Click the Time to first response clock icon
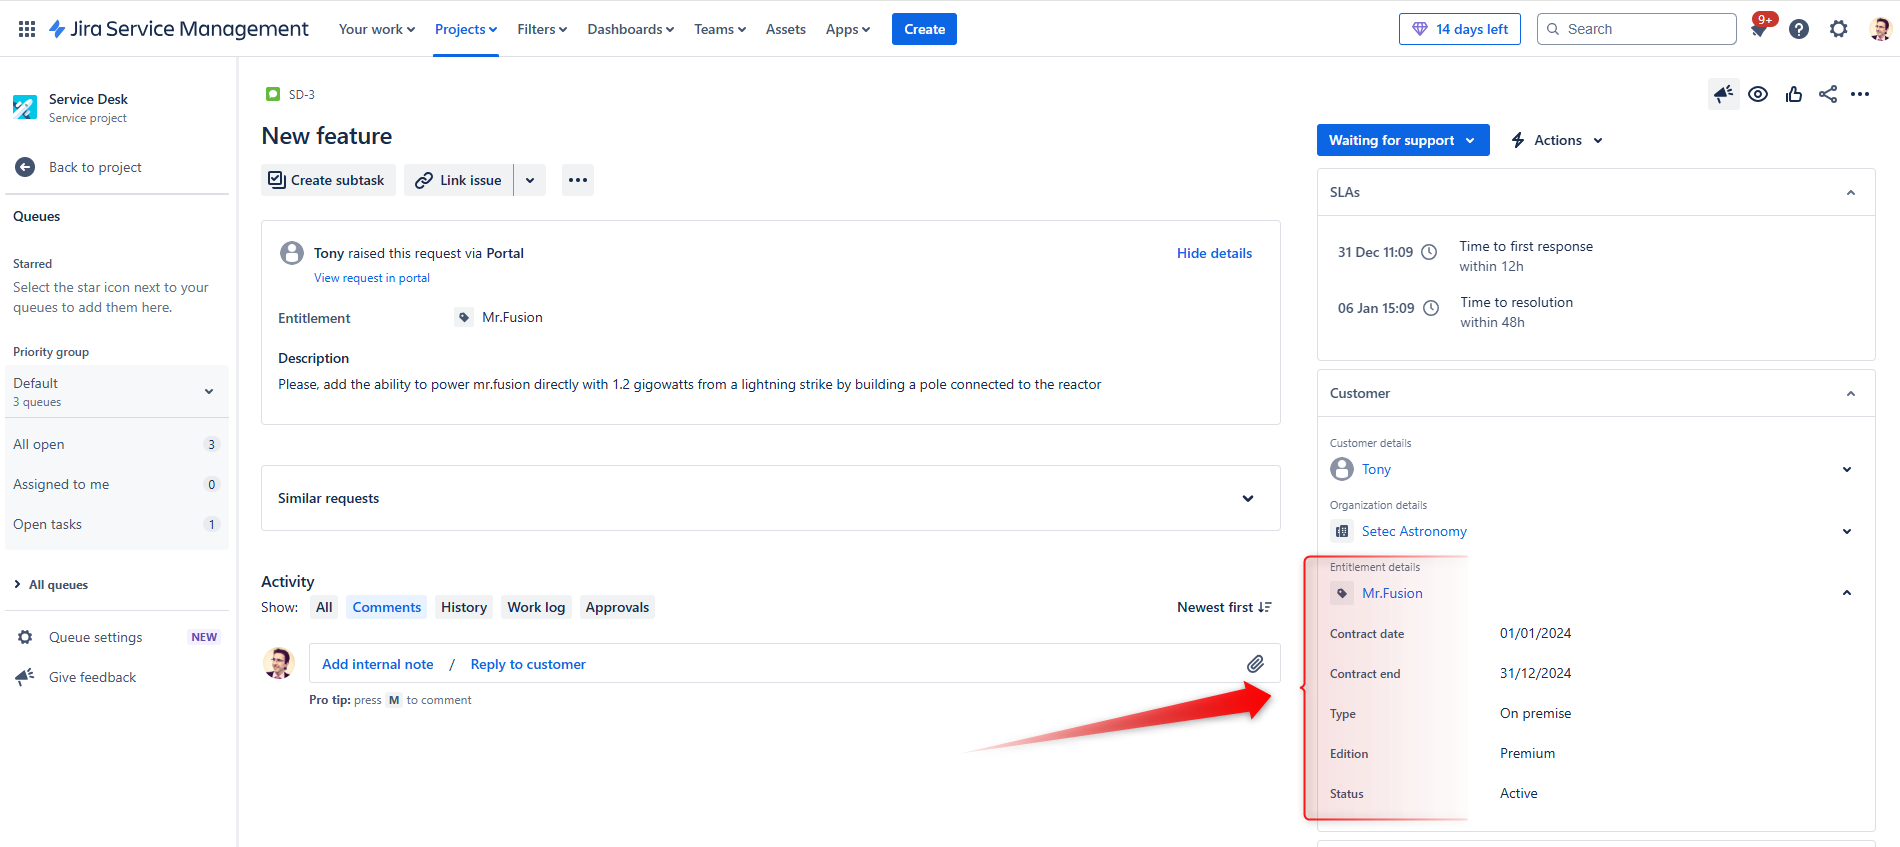The image size is (1900, 847). [x=1429, y=252]
